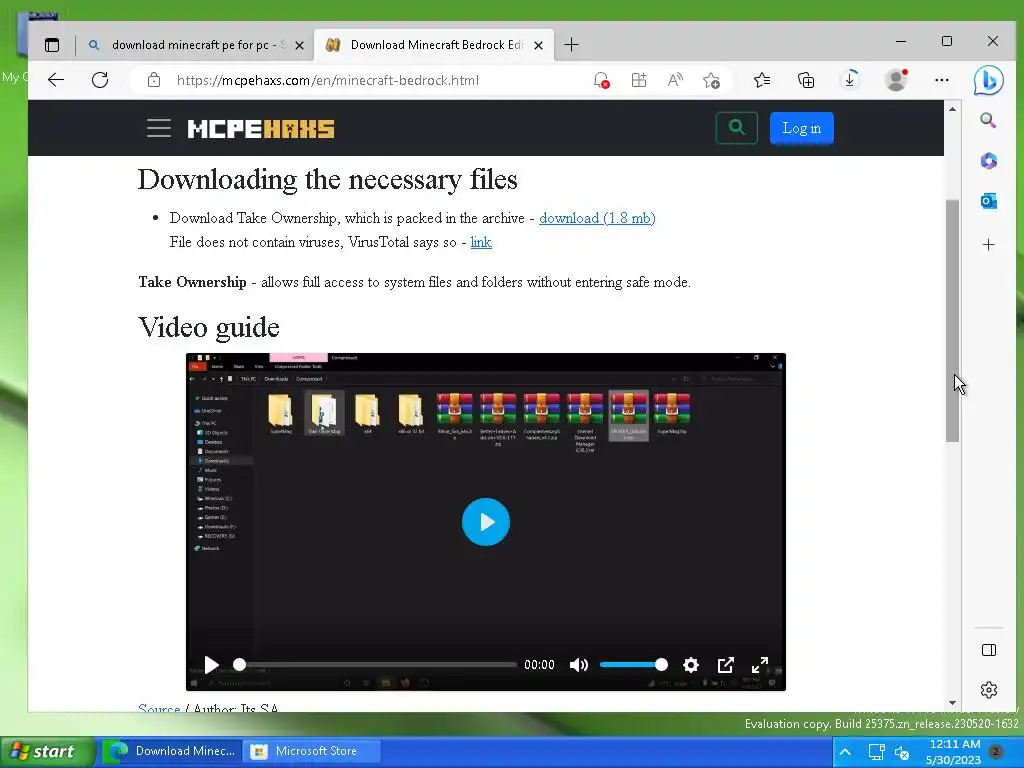
Task: Switch to Microsoft Store taskbar window
Action: 311,751
